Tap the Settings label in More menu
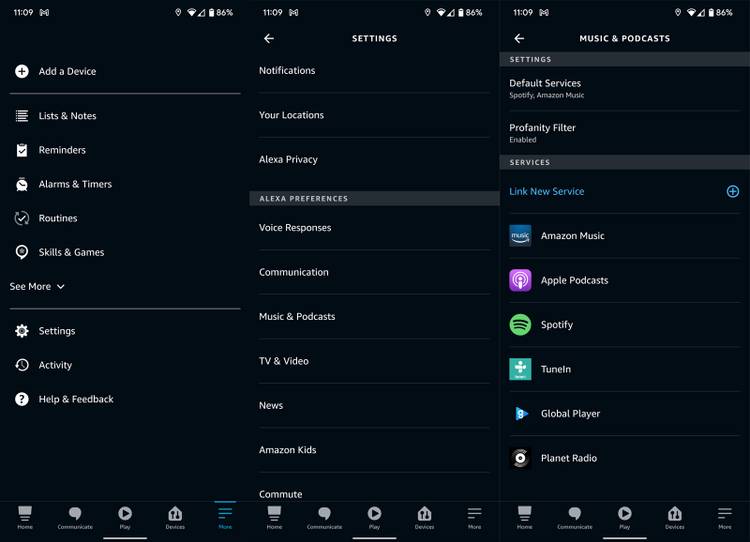 coord(57,331)
